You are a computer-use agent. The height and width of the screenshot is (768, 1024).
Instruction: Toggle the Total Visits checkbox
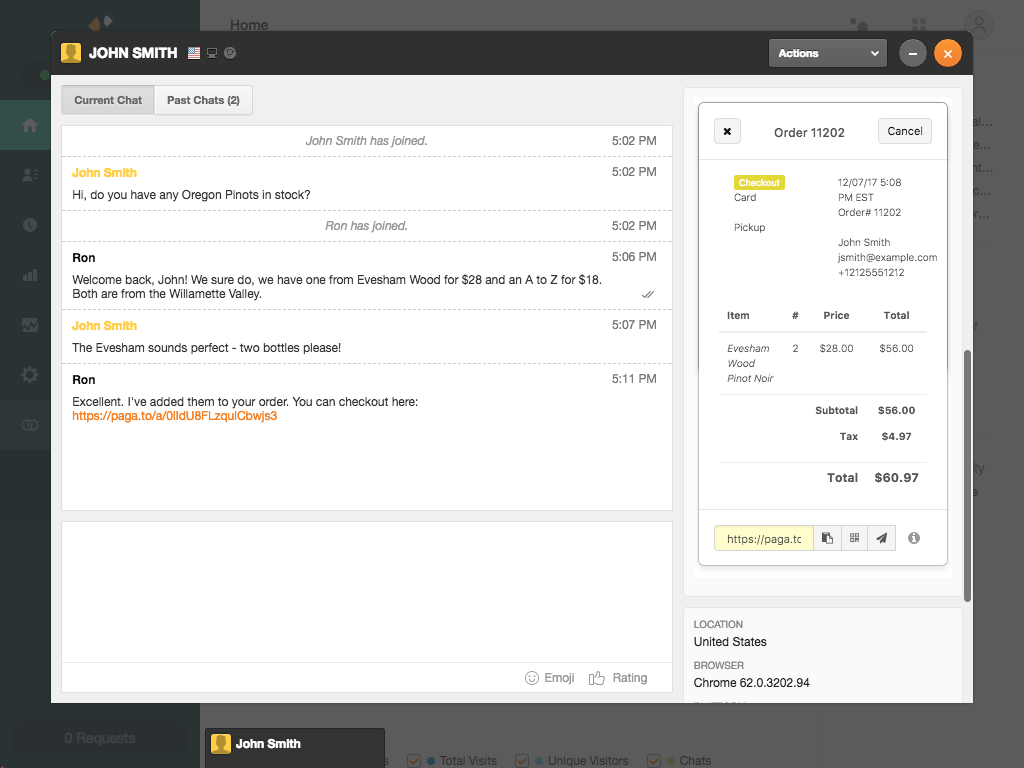tap(414, 761)
